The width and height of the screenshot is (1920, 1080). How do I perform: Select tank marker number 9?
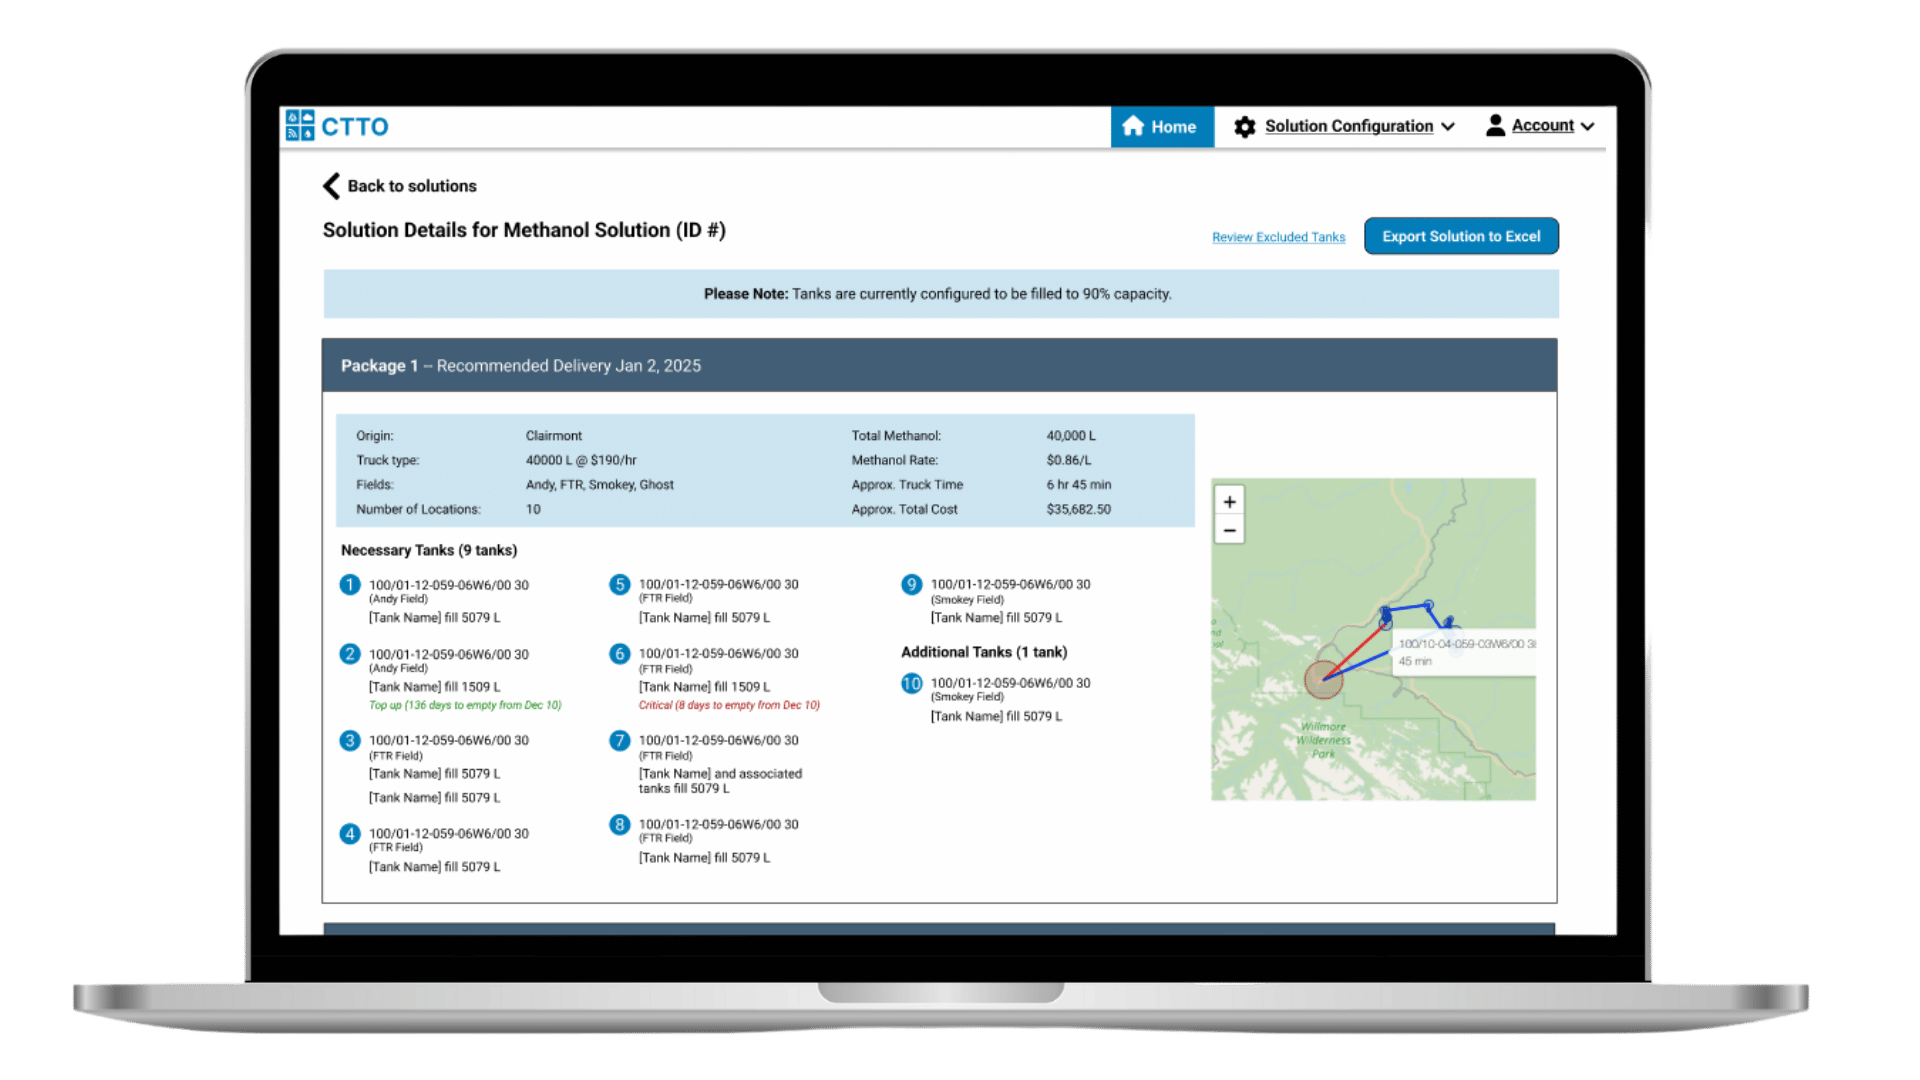pyautogui.click(x=911, y=585)
